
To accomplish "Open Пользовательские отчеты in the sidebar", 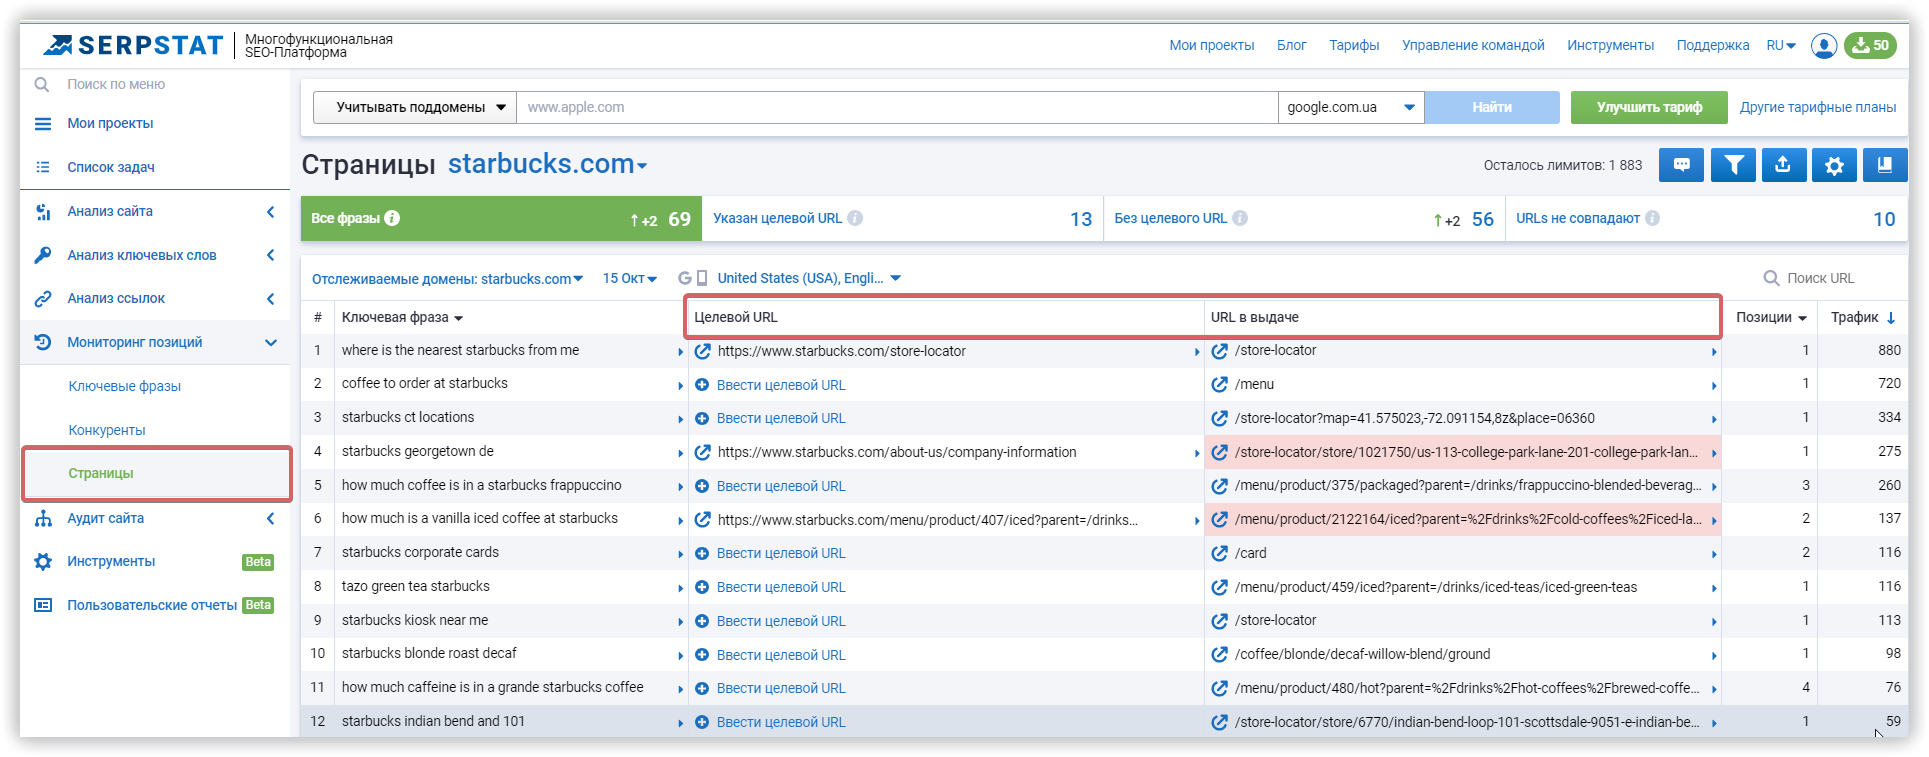I will click(x=152, y=605).
